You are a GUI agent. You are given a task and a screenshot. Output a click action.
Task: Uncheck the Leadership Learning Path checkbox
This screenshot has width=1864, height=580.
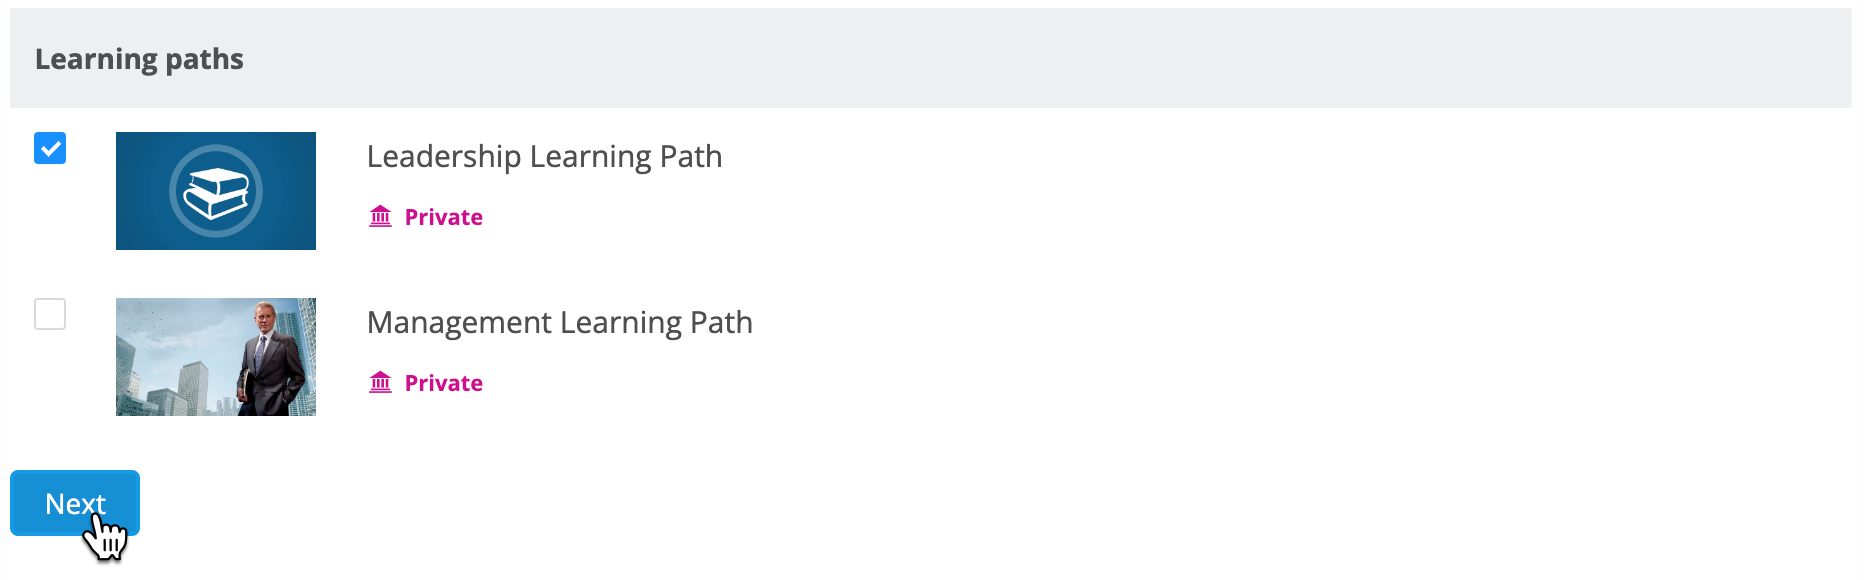coord(49,148)
